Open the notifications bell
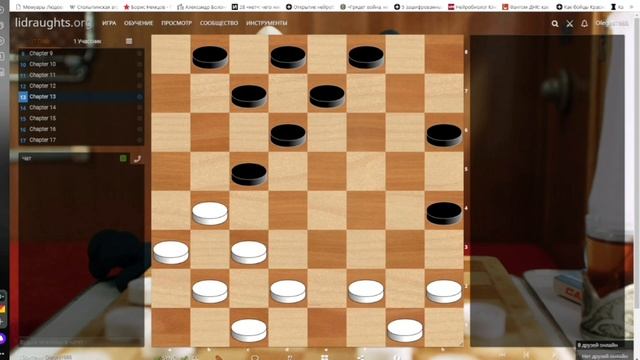Screen dimensions: 640x360 [584, 24]
